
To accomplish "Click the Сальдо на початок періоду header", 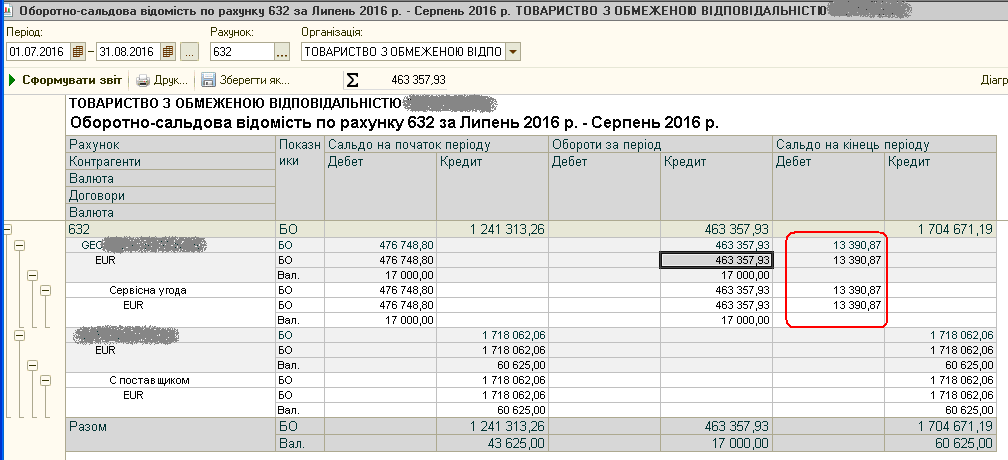I will click(436, 145).
